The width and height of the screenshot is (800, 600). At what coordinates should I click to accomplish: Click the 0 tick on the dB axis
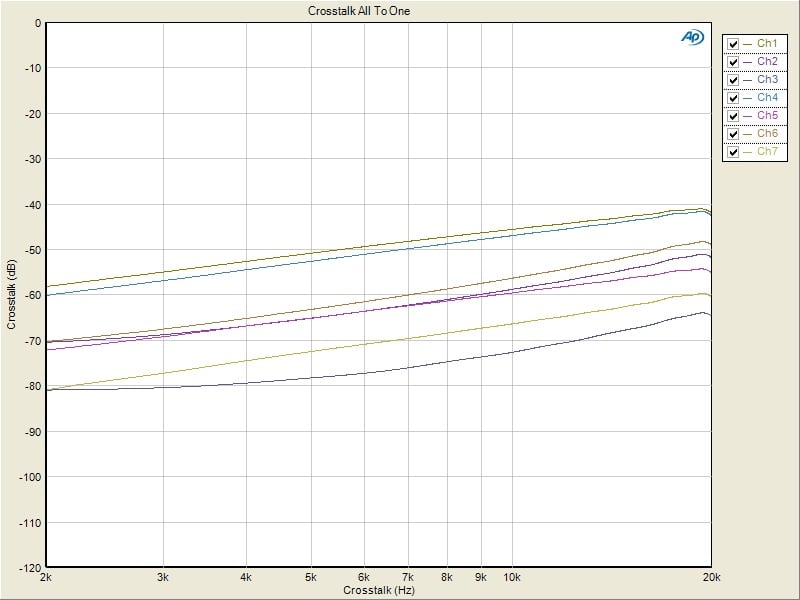click(x=37, y=23)
